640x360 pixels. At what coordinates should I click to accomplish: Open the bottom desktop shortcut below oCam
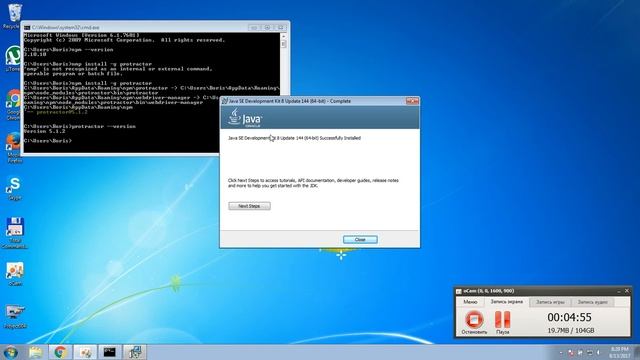click(x=15, y=317)
